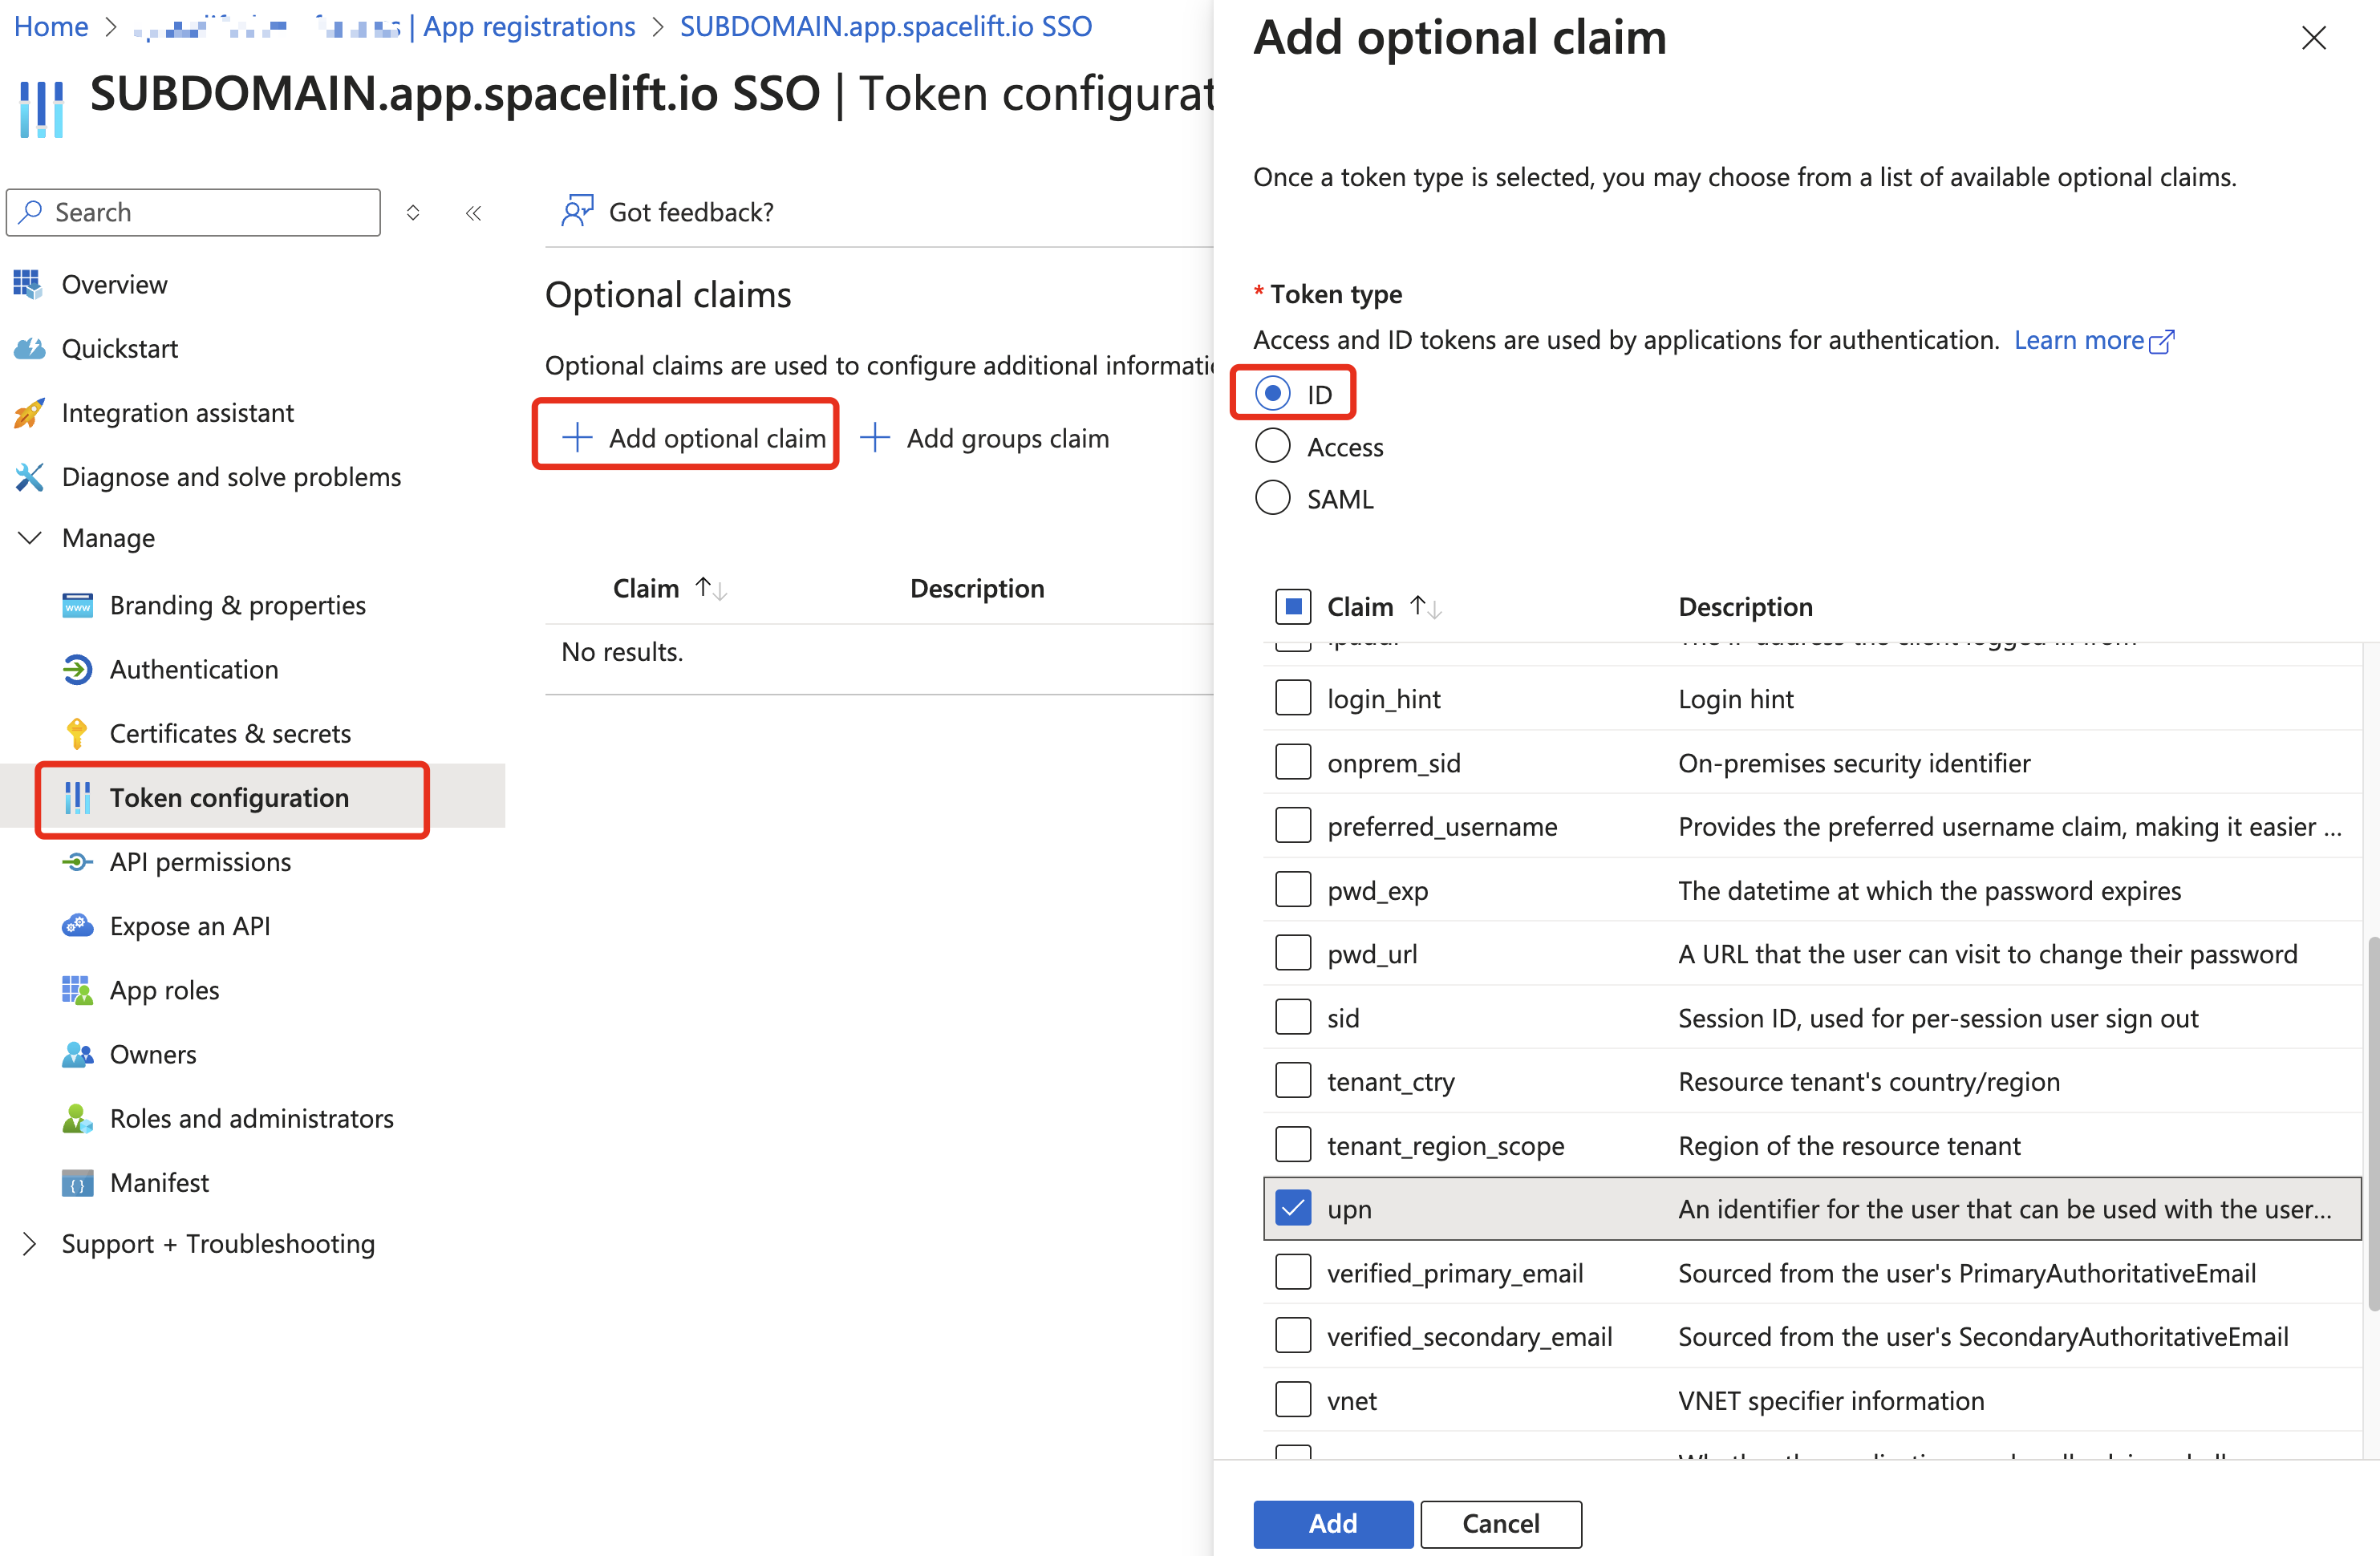2380x1556 pixels.
Task: Expand Support + Troubleshooting
Action: point(217,1243)
